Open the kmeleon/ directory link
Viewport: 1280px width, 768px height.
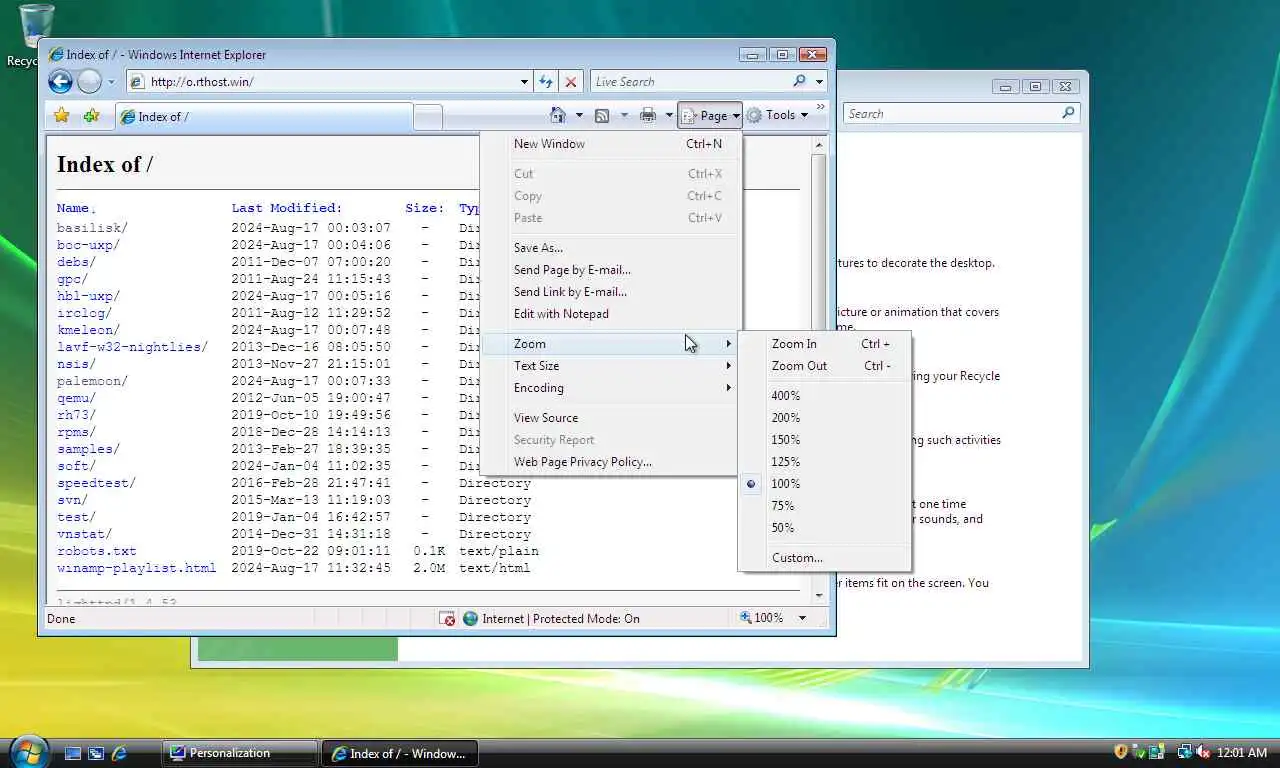point(88,330)
